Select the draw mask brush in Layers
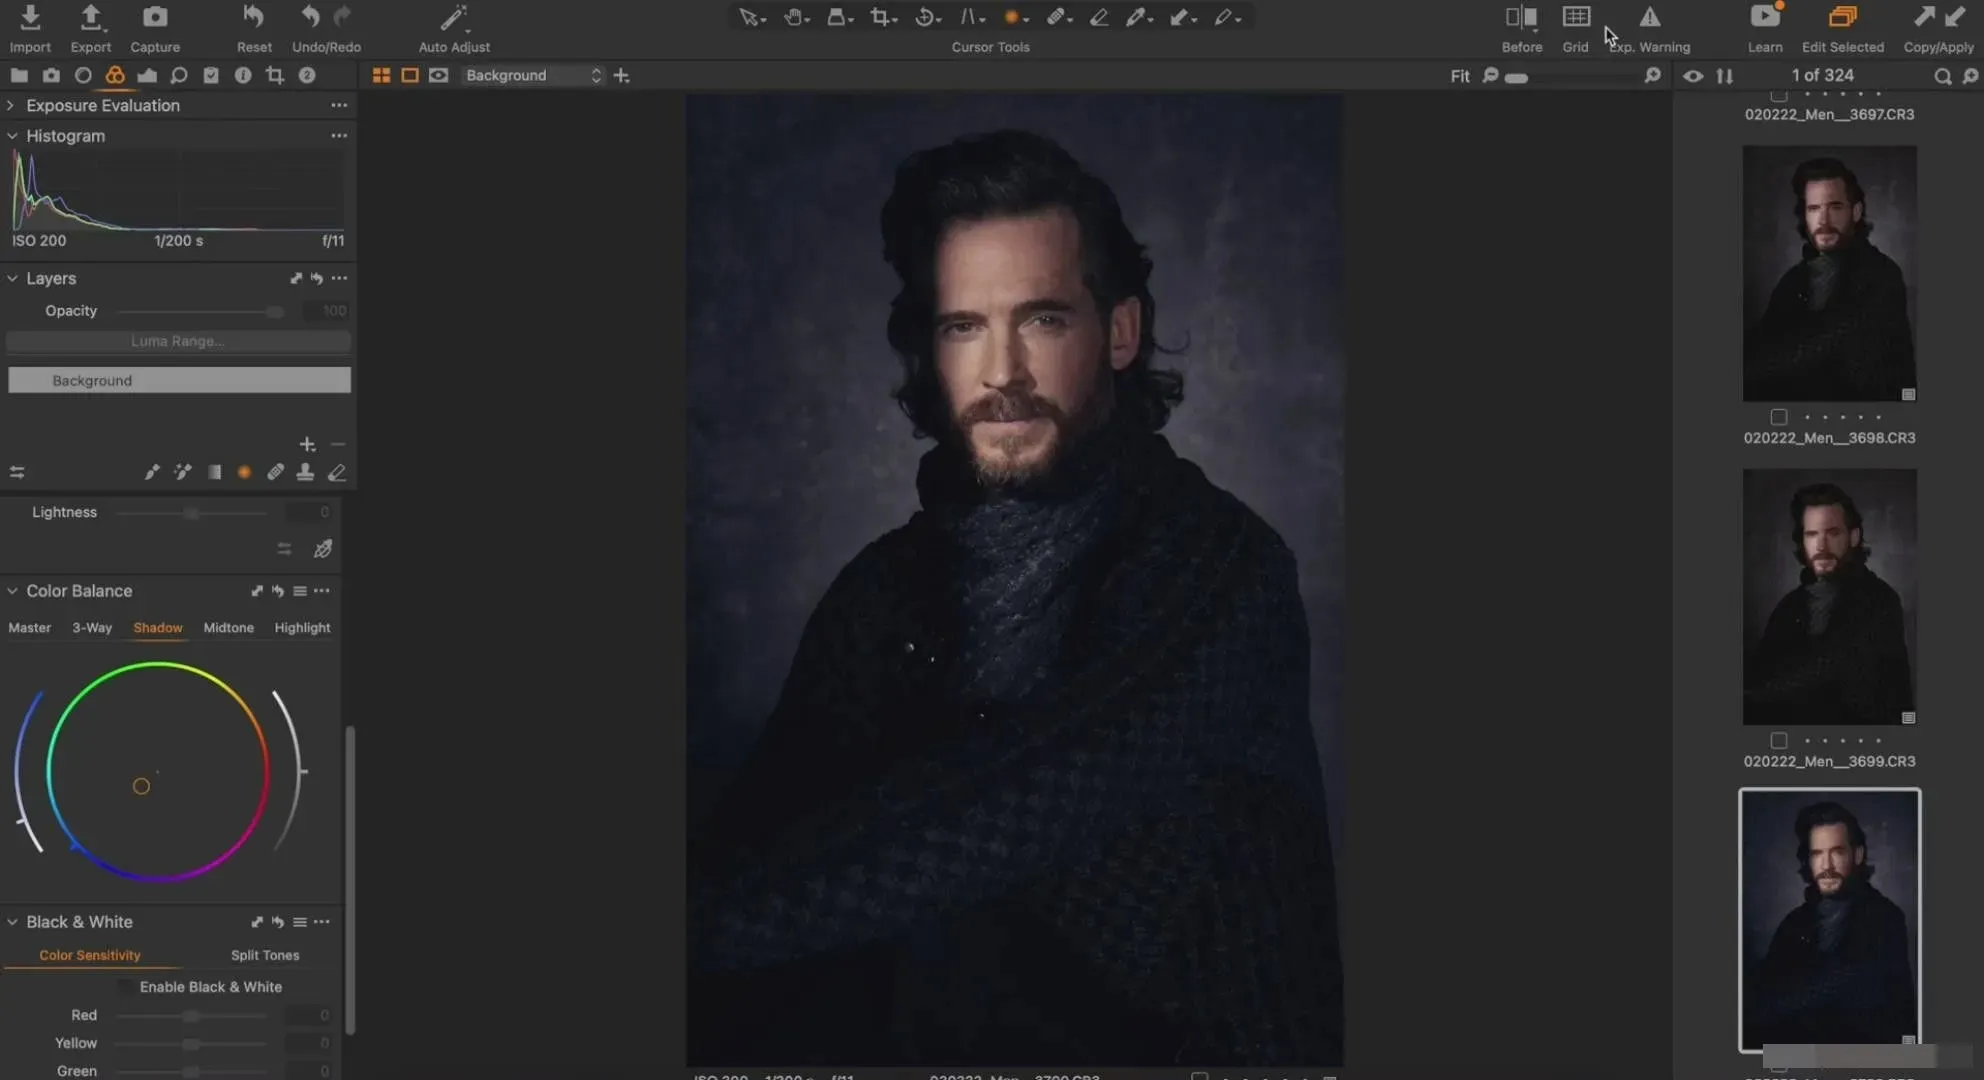The height and width of the screenshot is (1080, 1984). [152, 472]
